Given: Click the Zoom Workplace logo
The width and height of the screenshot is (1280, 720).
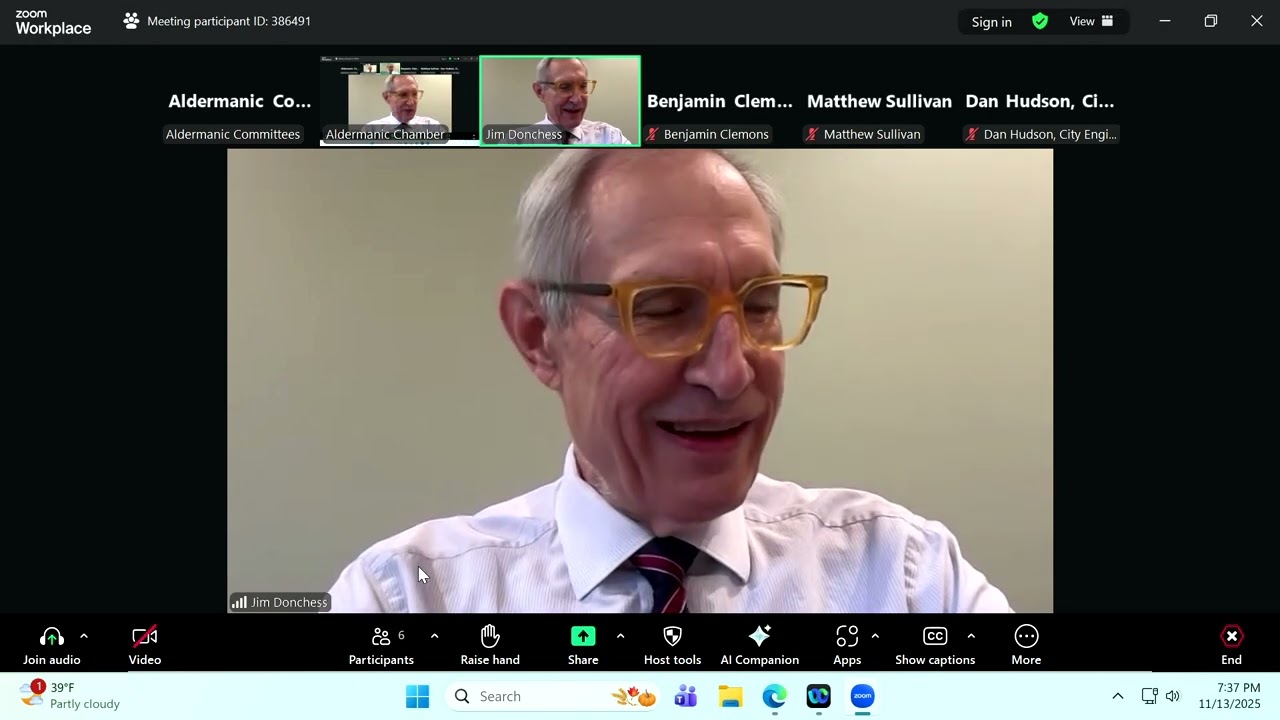Looking at the screenshot, I should point(53,22).
